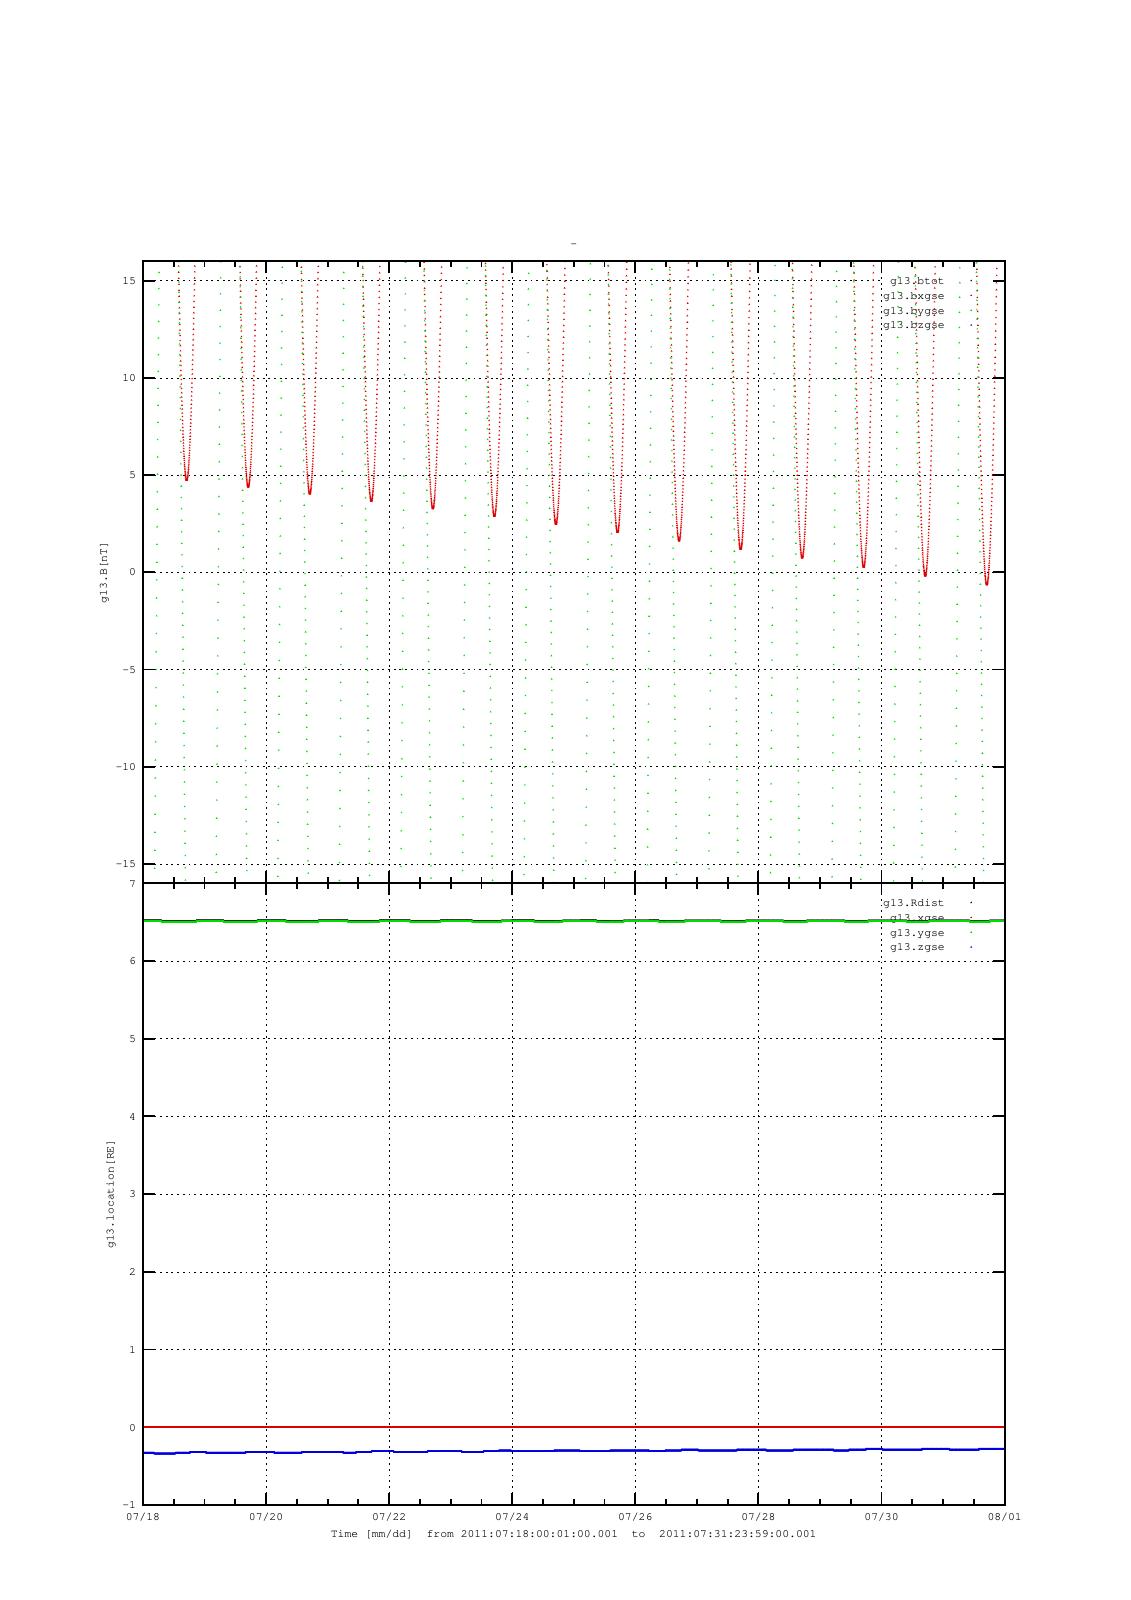Click the blue zgse line below zero

574,1450
